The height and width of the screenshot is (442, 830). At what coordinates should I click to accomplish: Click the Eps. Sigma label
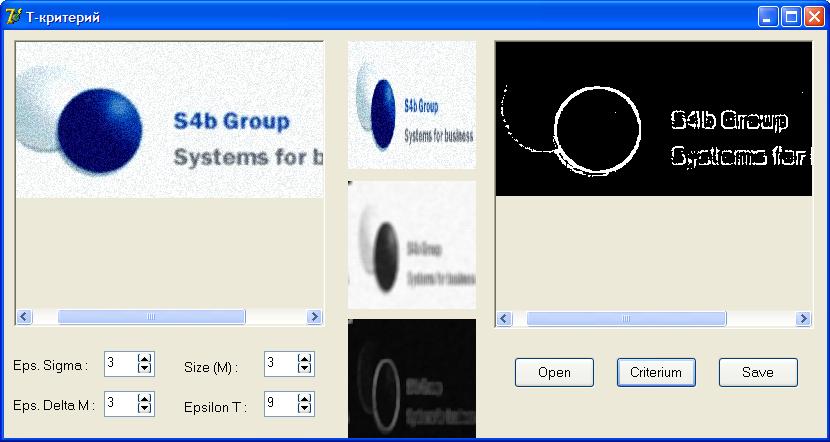point(50,365)
